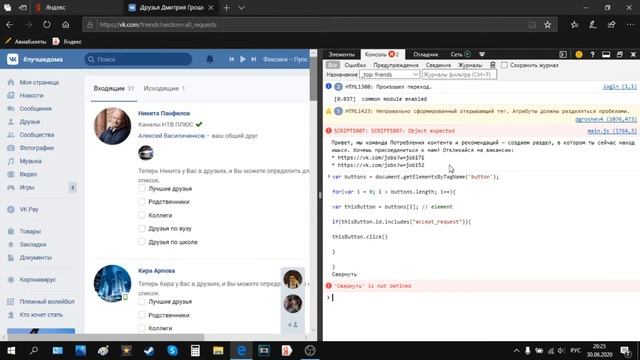Viewport: 640px width, 360px height.
Task: Check Лучшие друзья for Кира
Action: (x=142, y=302)
